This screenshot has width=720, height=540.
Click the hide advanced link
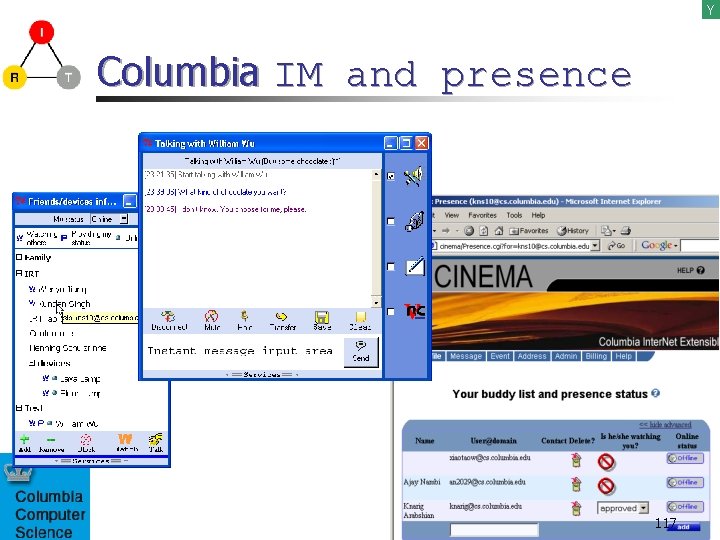[665, 424]
